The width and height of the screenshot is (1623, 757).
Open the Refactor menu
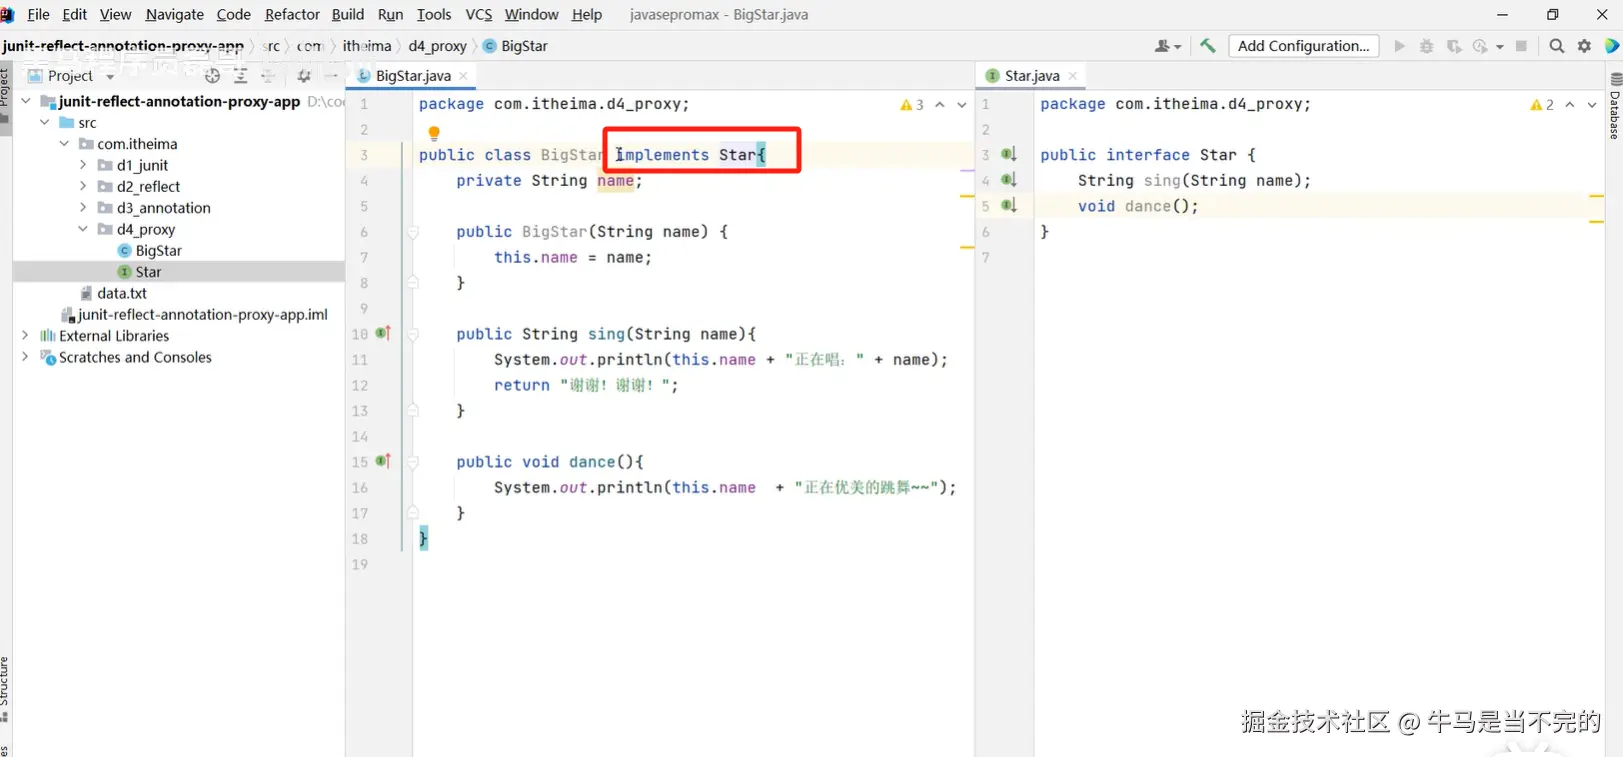[292, 15]
